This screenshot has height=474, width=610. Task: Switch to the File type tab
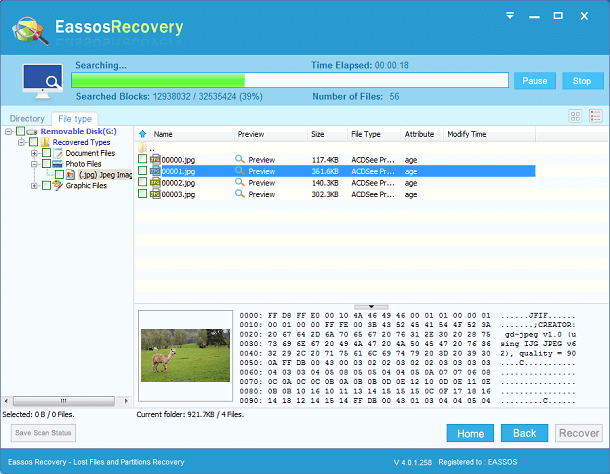tap(75, 118)
